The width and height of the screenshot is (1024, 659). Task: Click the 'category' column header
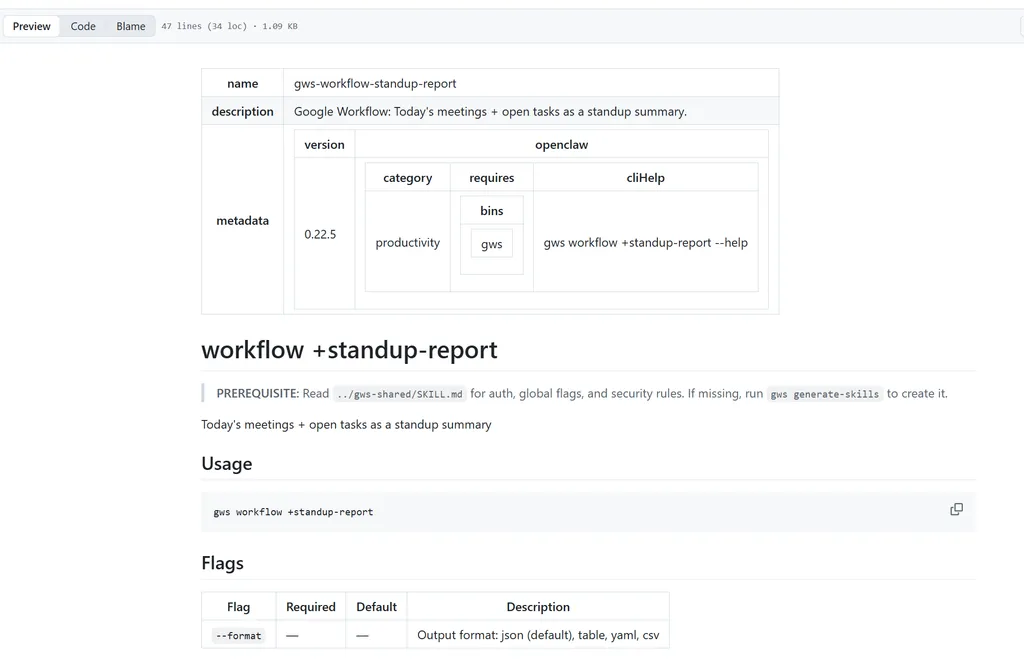[x=408, y=178]
